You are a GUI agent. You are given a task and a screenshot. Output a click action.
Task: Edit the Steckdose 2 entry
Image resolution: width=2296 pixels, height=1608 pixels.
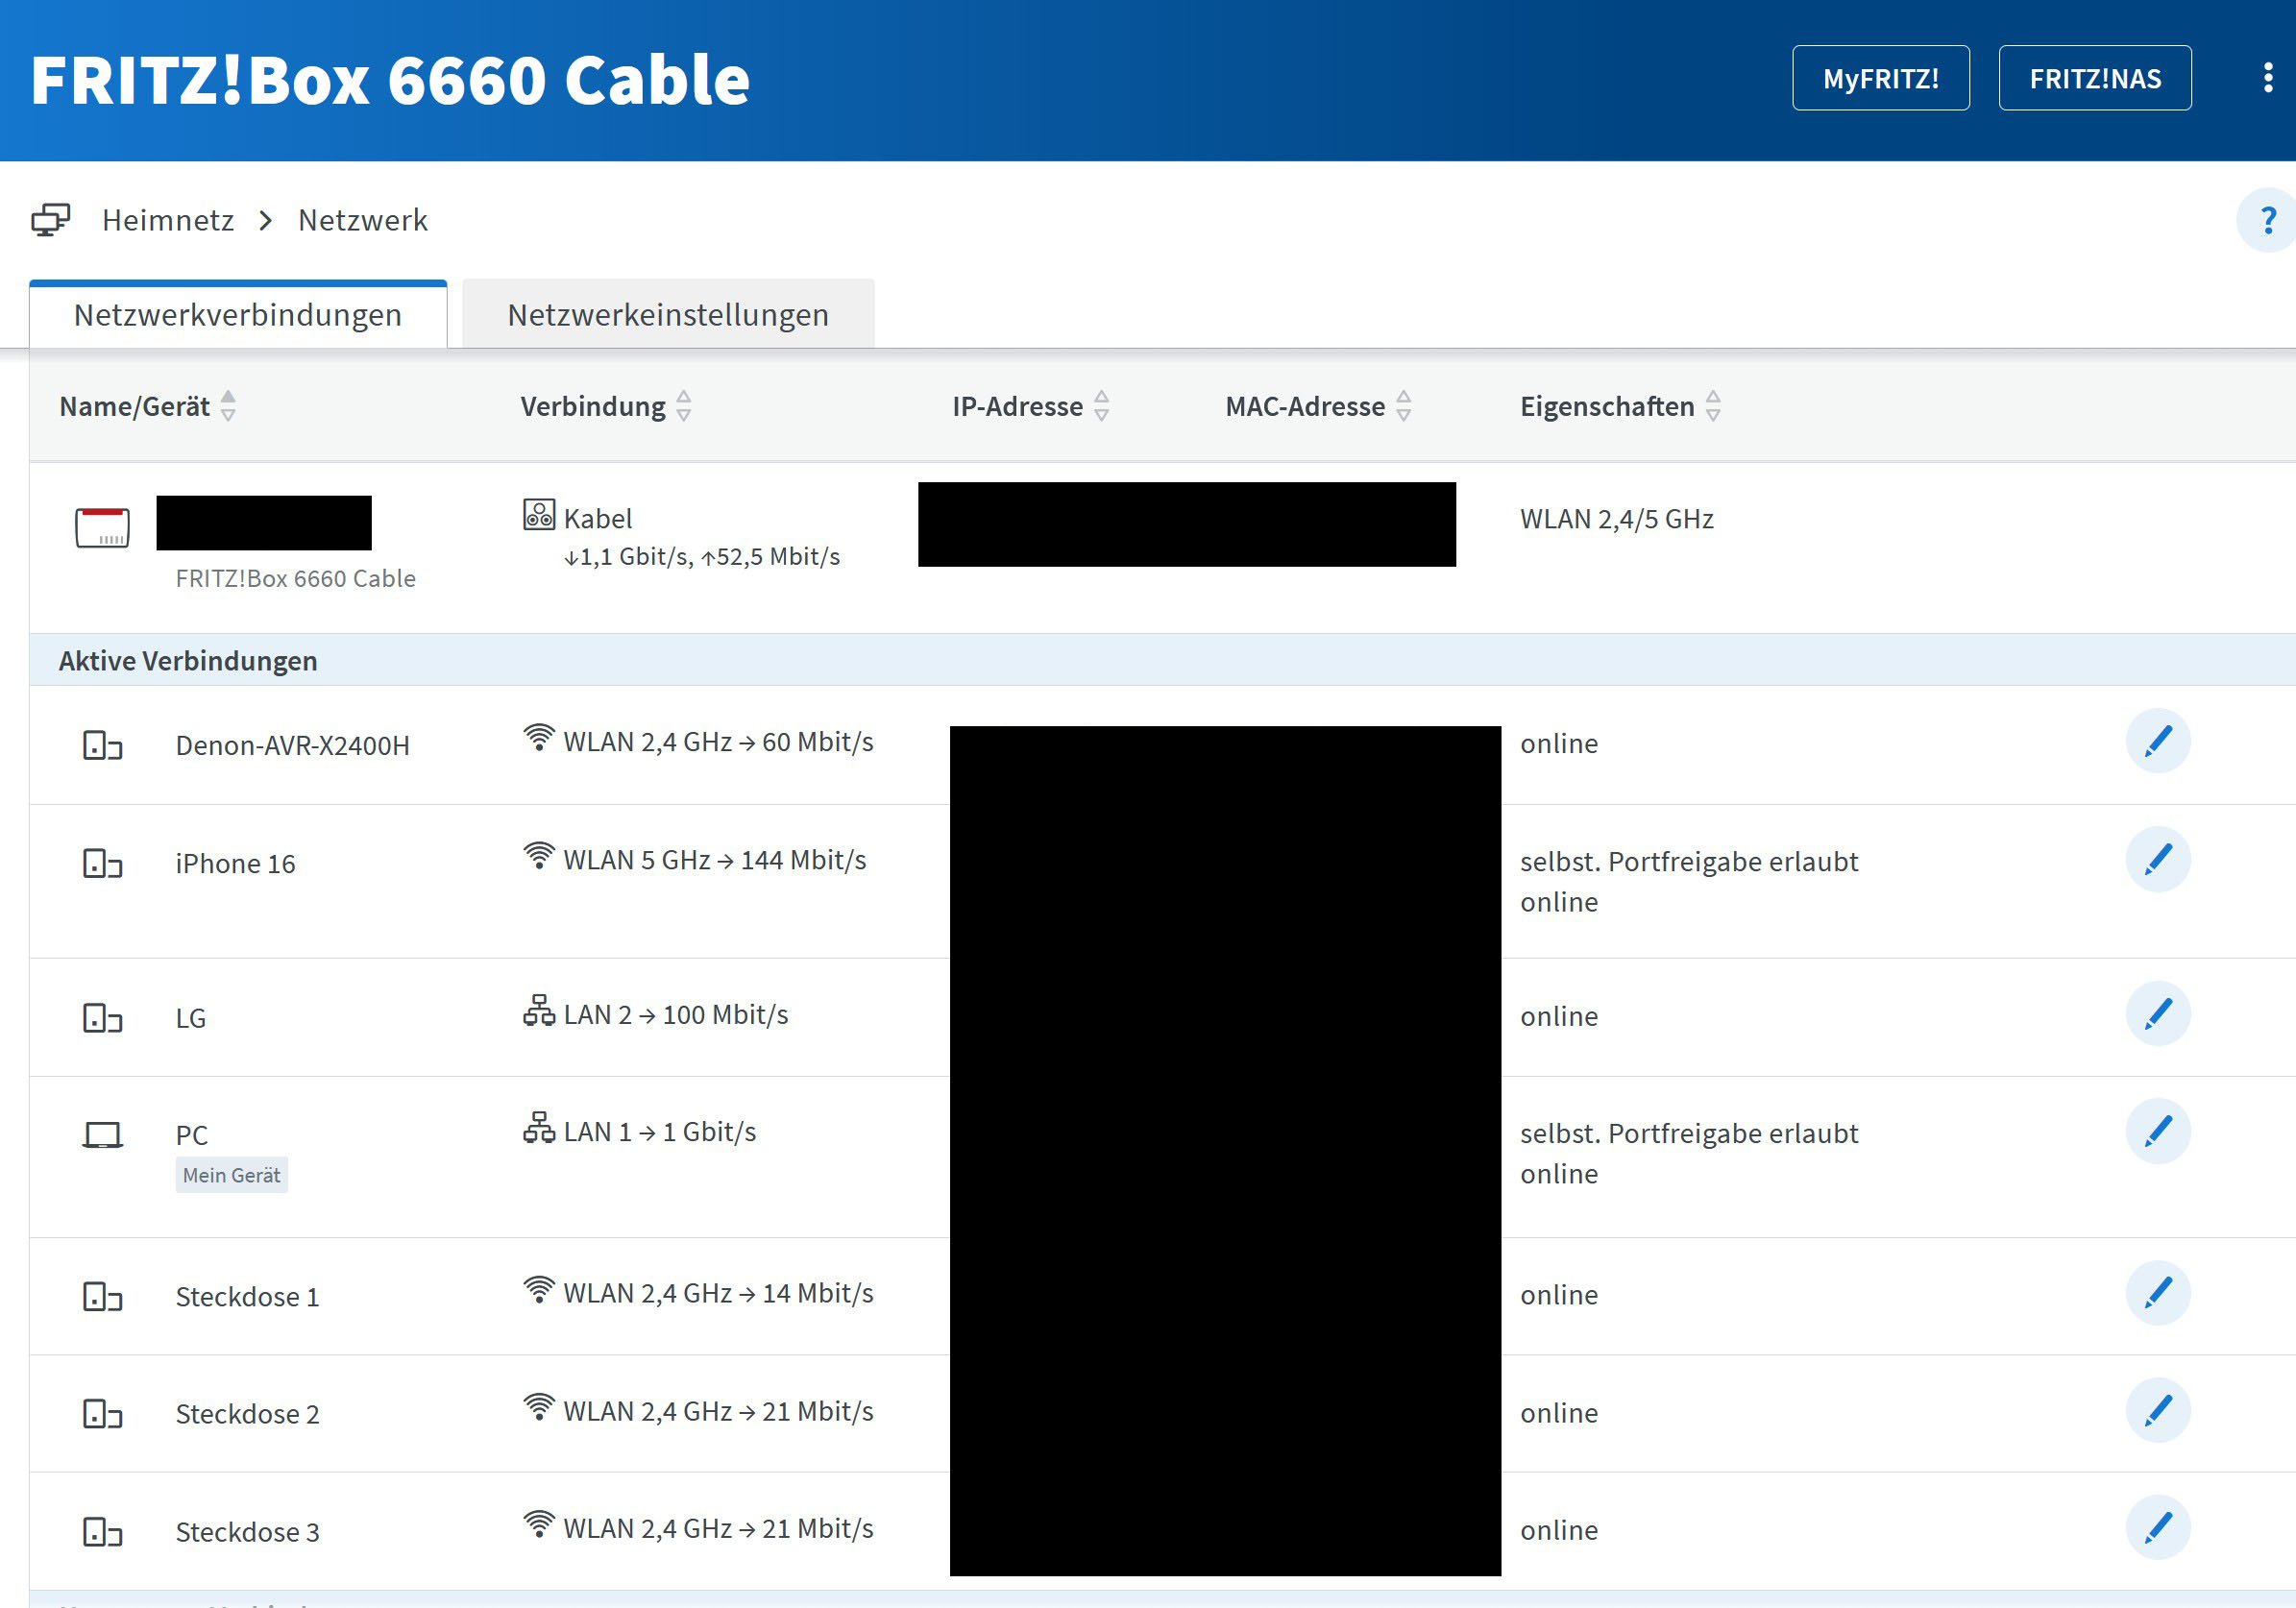[x=2157, y=1411]
